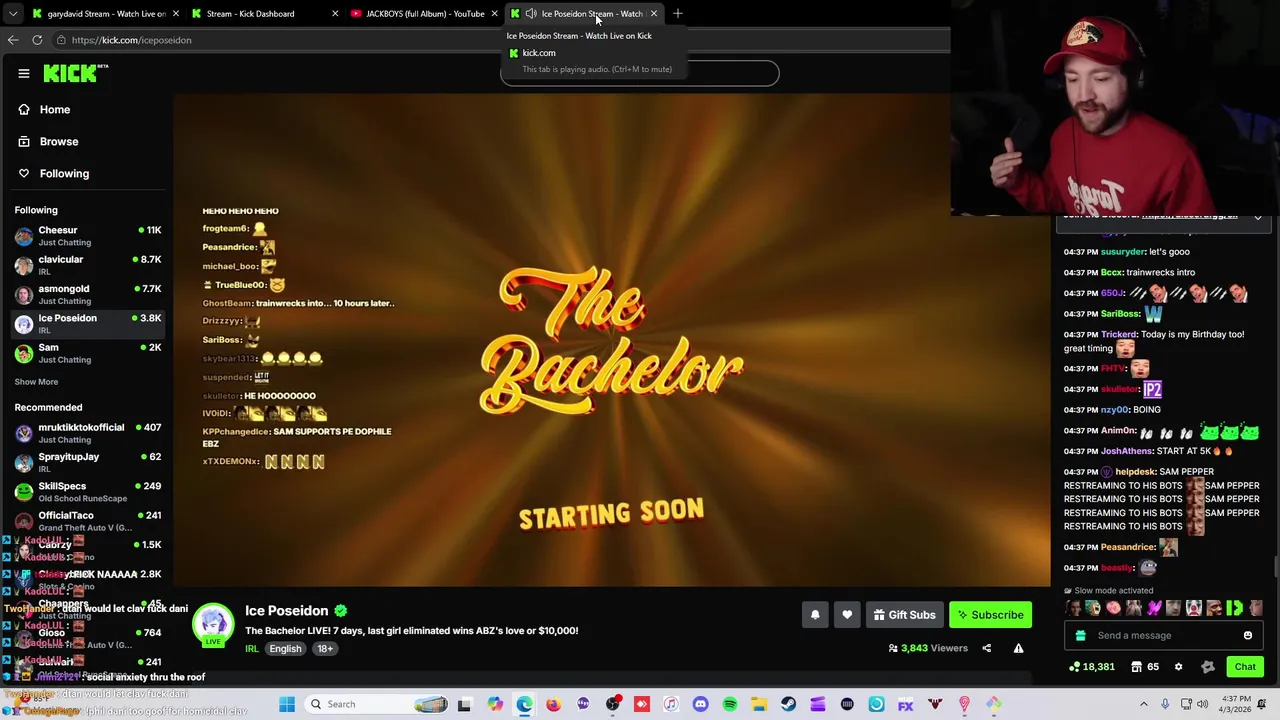The image size is (1280, 720).
Task: Click green Chat send button
Action: tap(1245, 666)
